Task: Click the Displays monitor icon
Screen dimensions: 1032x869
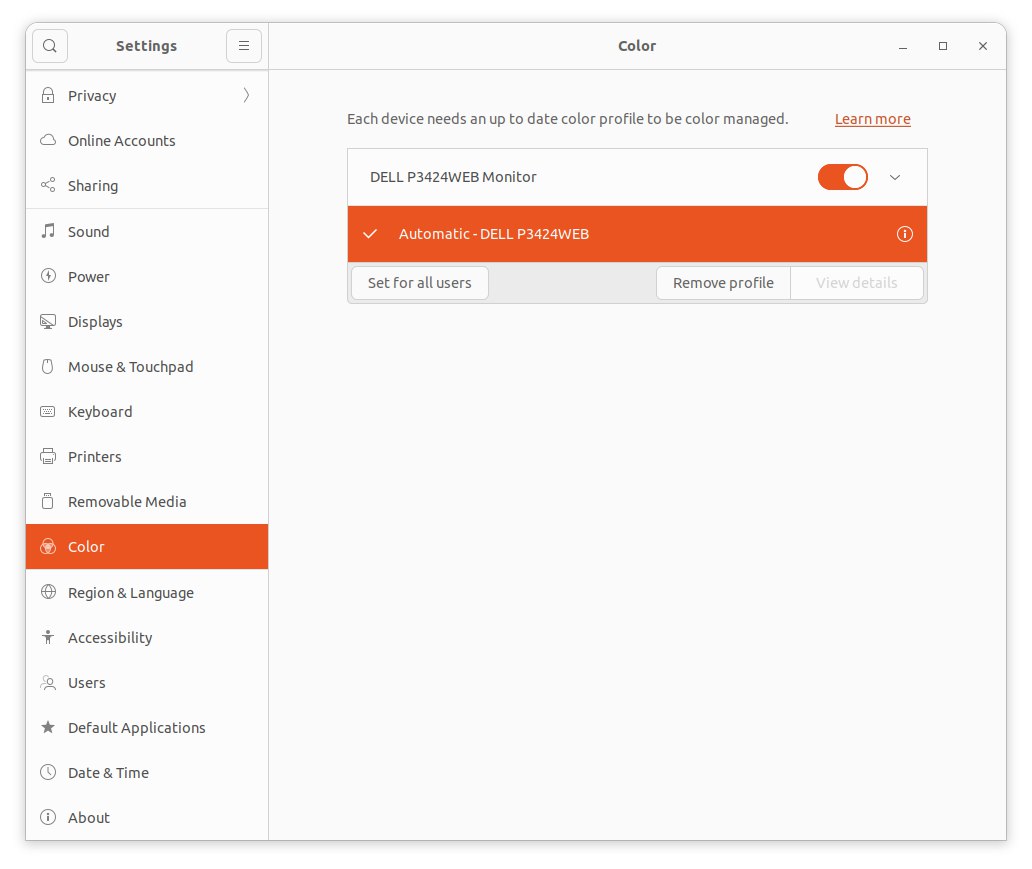Action: pos(48,321)
